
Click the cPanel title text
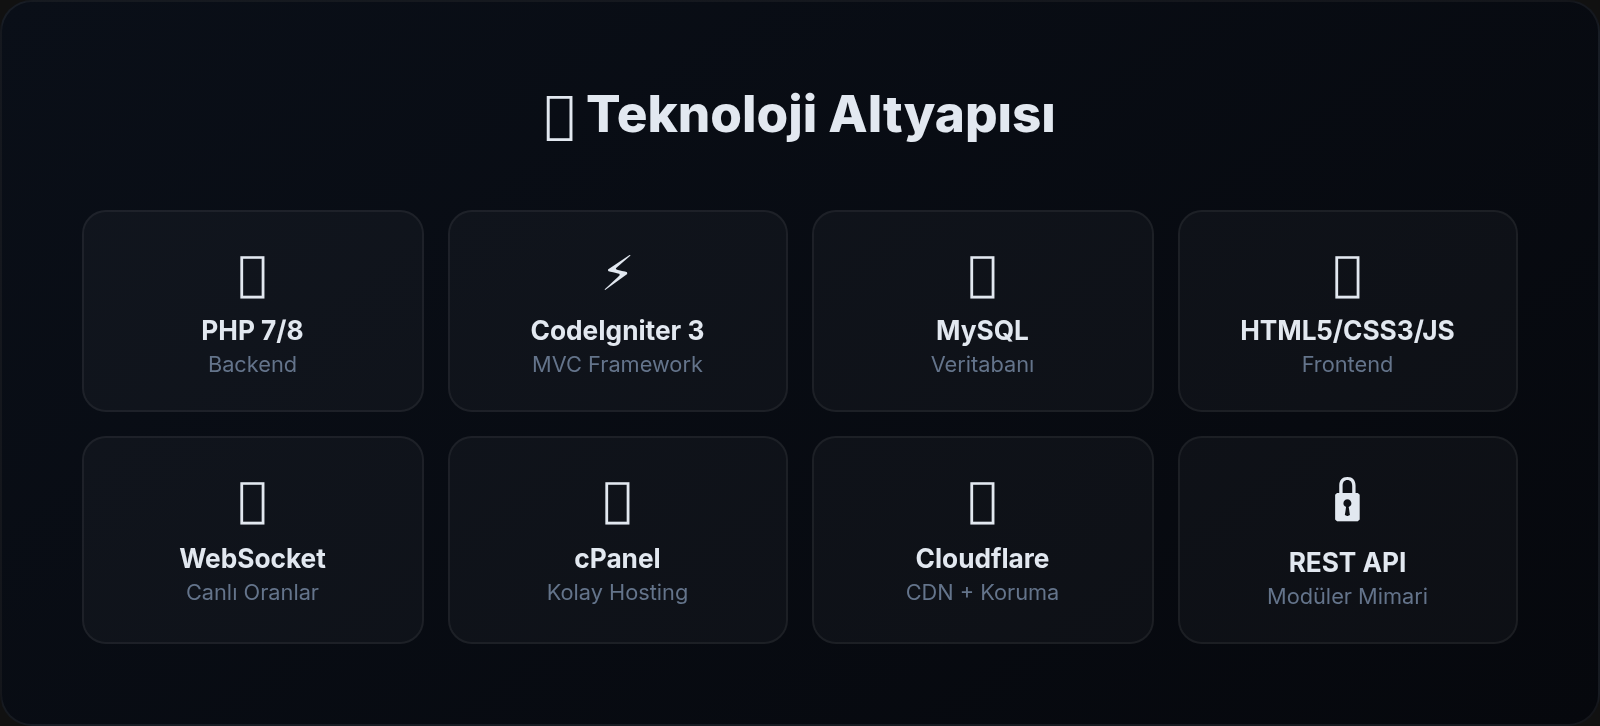[617, 558]
